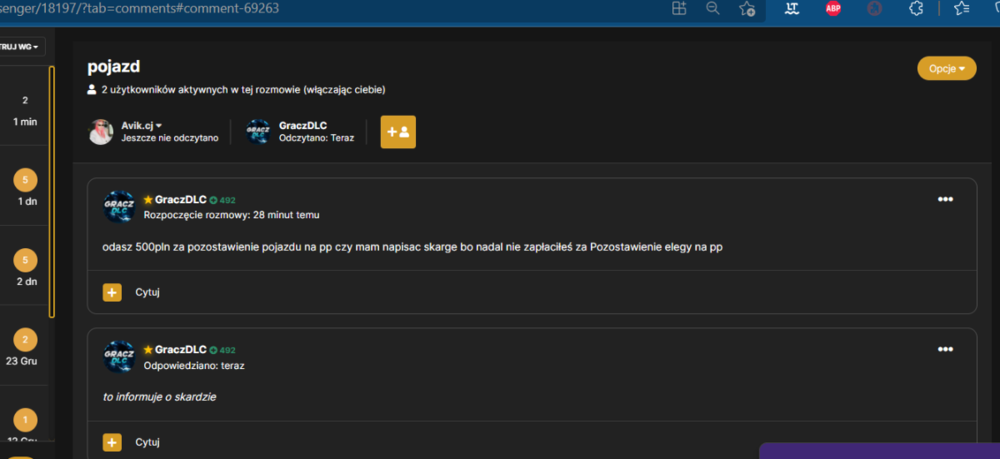The height and width of the screenshot is (459, 1000).
Task: Open GraczDLC profile from first message
Action: coord(180,200)
